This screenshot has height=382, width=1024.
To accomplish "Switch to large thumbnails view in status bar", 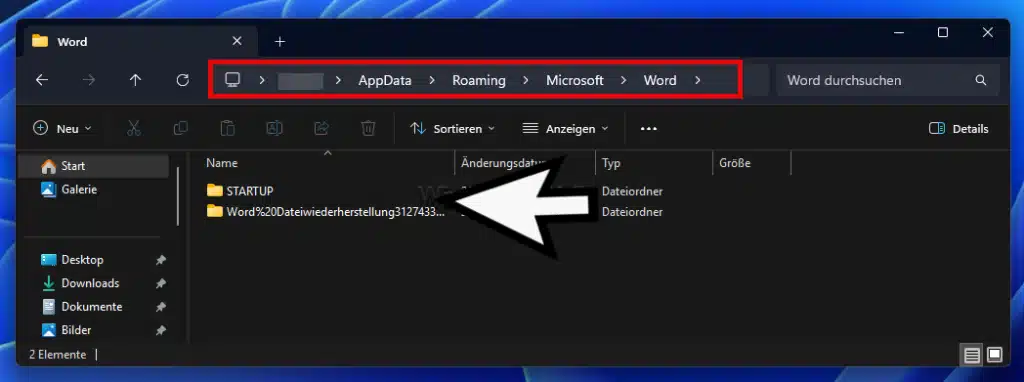I will coord(995,355).
